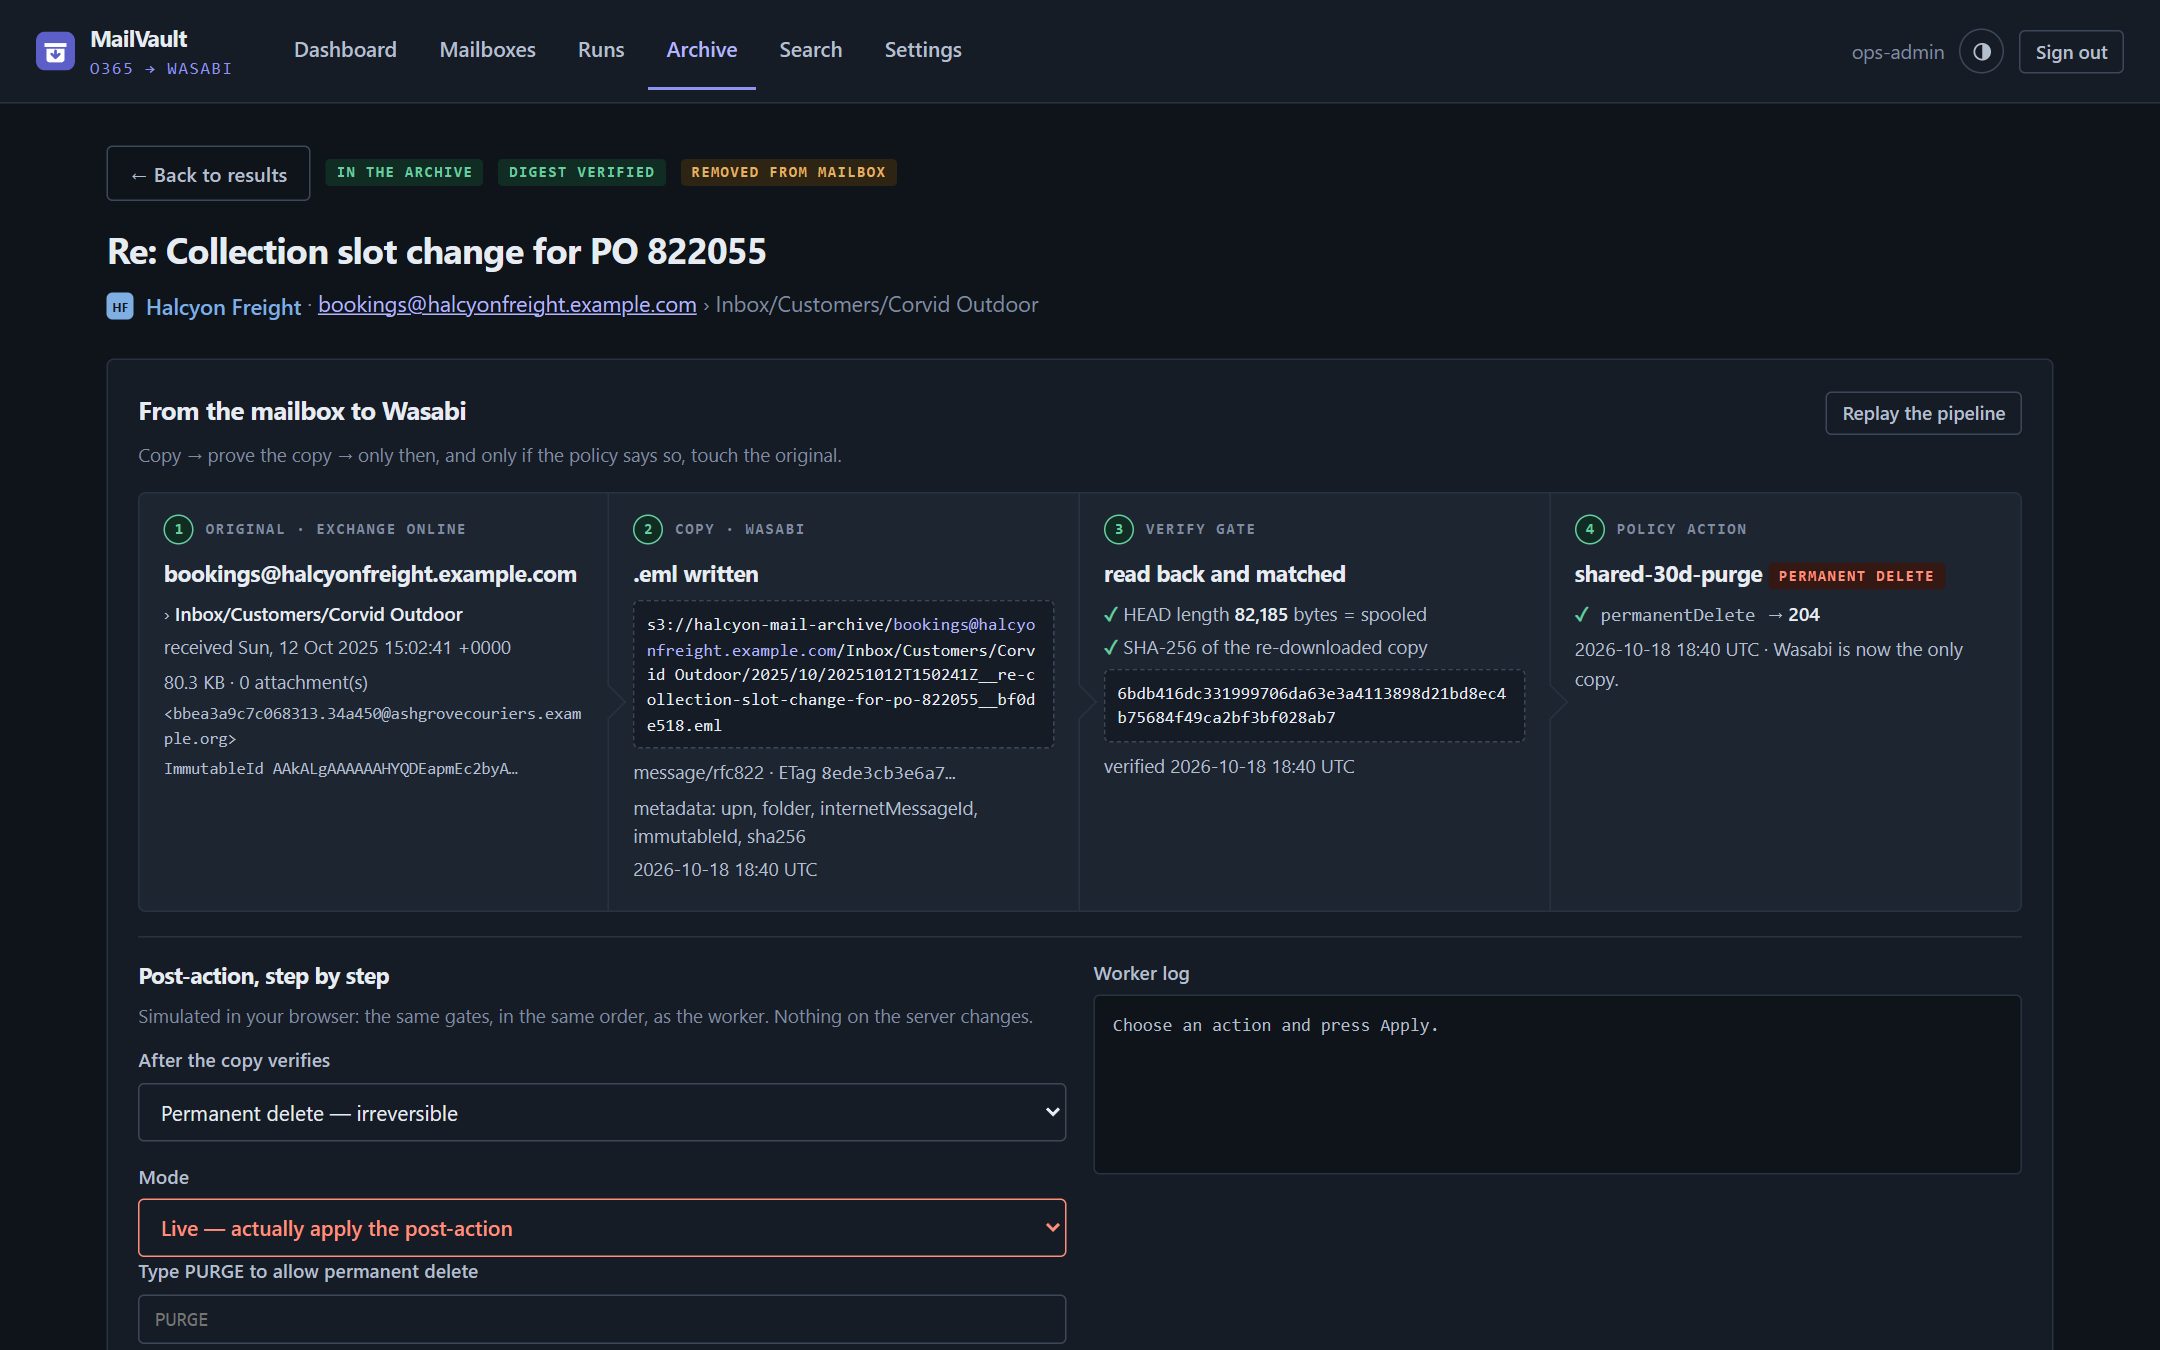The width and height of the screenshot is (2160, 1350).
Task: Click the step 4 Policy Action circle icon
Action: pyautogui.click(x=1589, y=529)
